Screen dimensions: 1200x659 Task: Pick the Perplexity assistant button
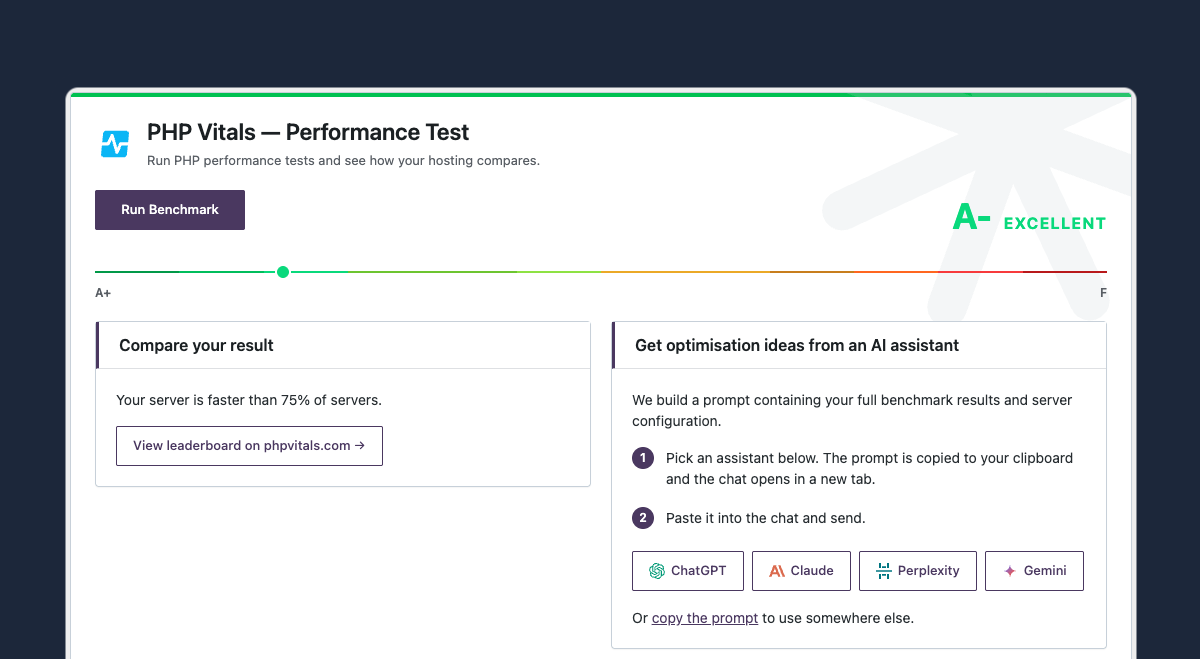[x=918, y=571]
